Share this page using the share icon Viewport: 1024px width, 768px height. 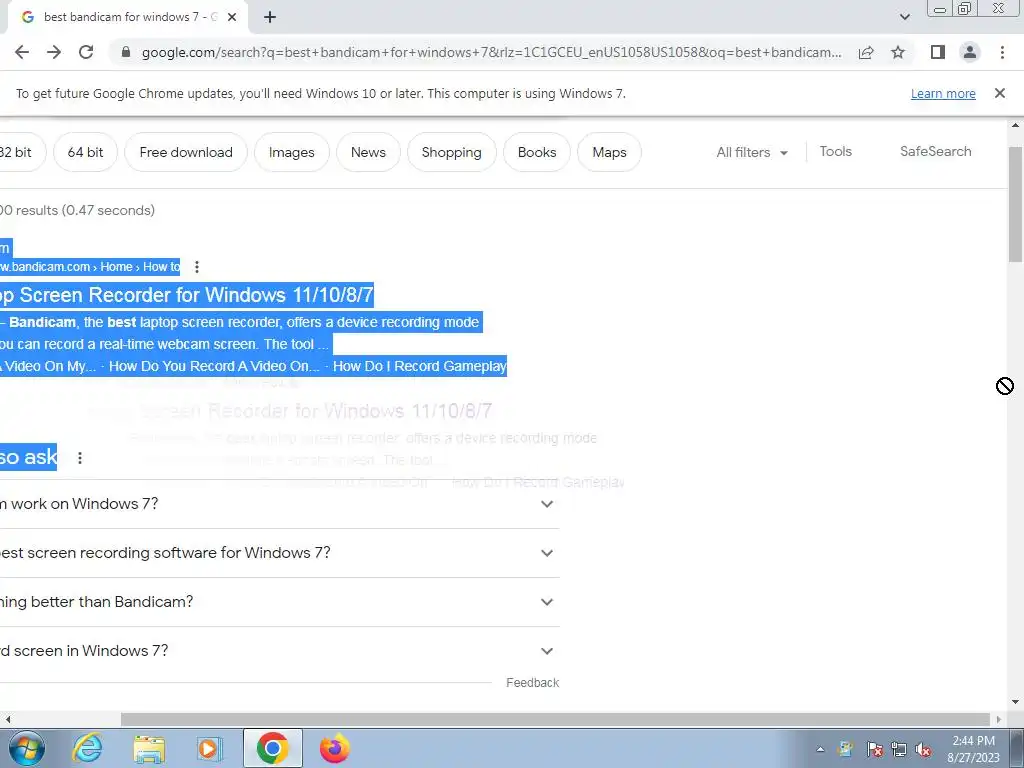pyautogui.click(x=866, y=52)
